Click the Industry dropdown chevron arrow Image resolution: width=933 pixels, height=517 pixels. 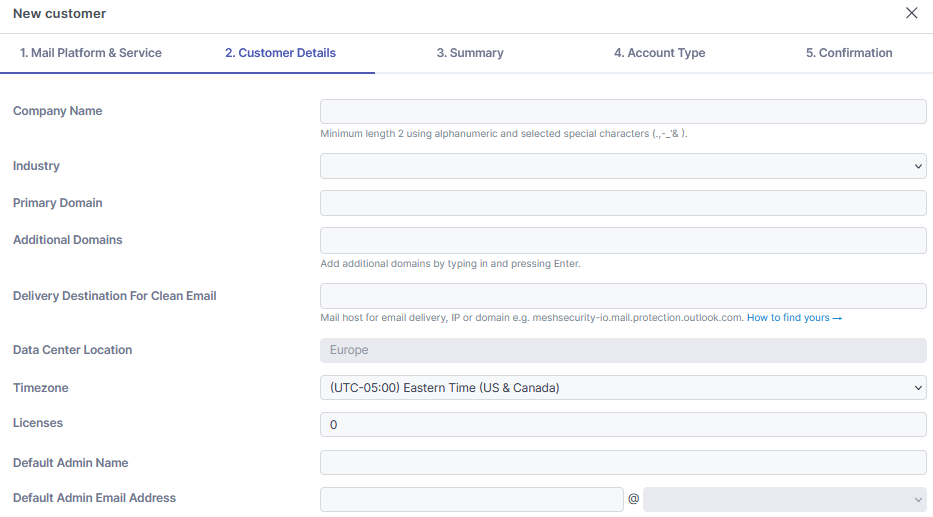click(918, 166)
